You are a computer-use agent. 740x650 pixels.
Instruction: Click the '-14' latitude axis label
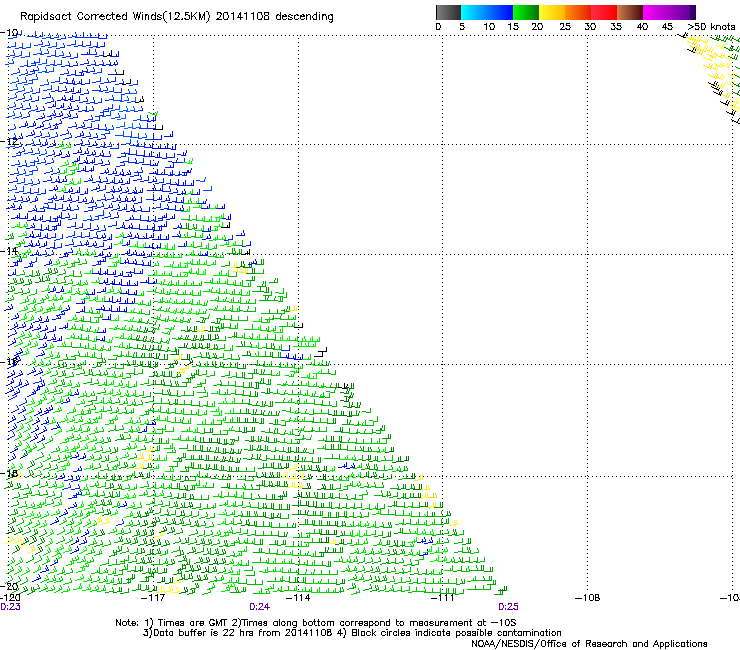9,251
